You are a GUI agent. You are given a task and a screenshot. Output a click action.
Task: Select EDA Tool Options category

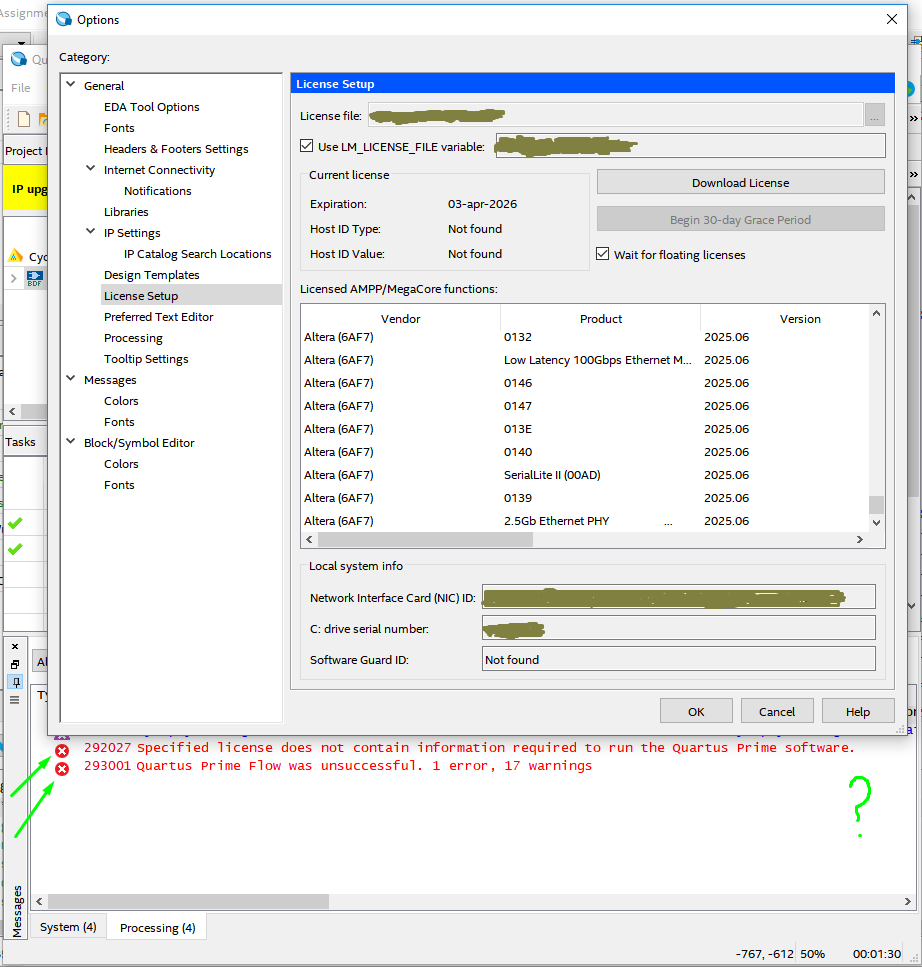click(152, 107)
